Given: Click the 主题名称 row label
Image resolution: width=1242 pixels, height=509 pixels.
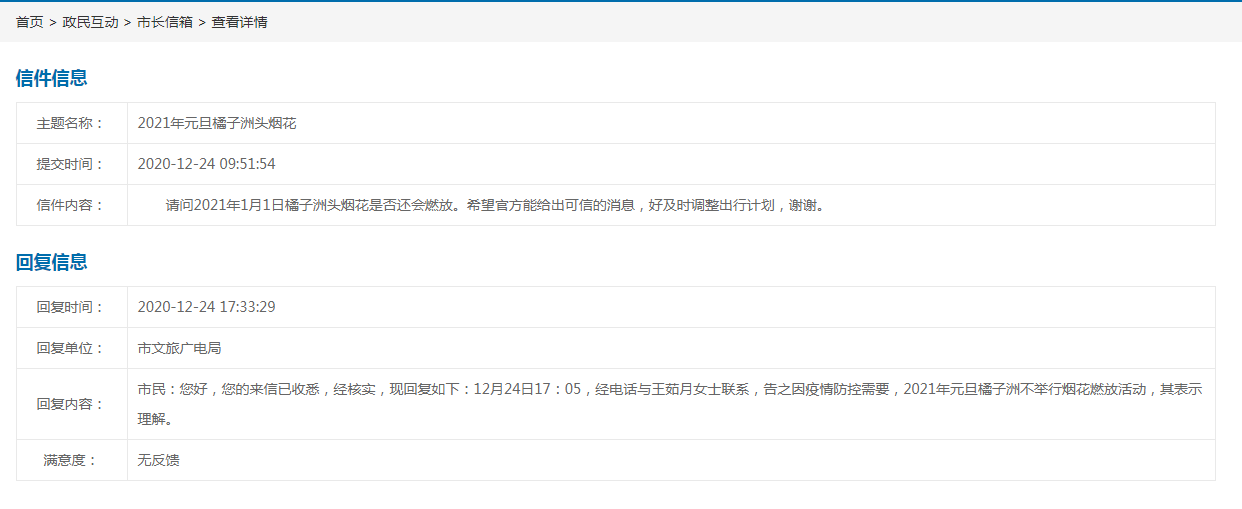Looking at the screenshot, I should click(x=70, y=123).
